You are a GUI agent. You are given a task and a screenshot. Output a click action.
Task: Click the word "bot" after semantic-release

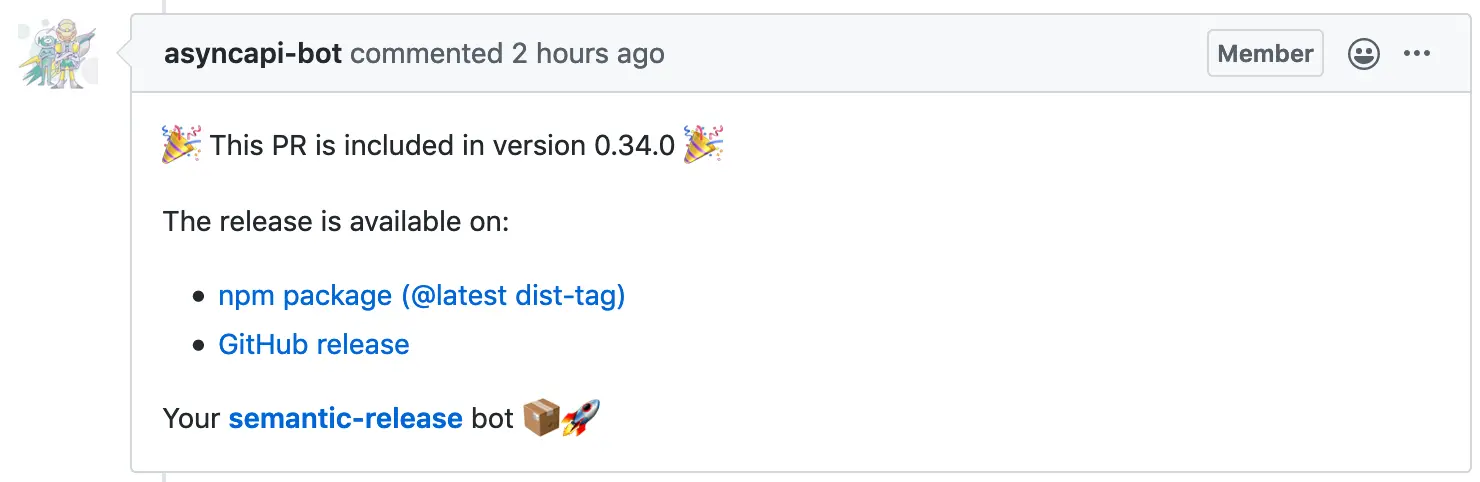[492, 418]
